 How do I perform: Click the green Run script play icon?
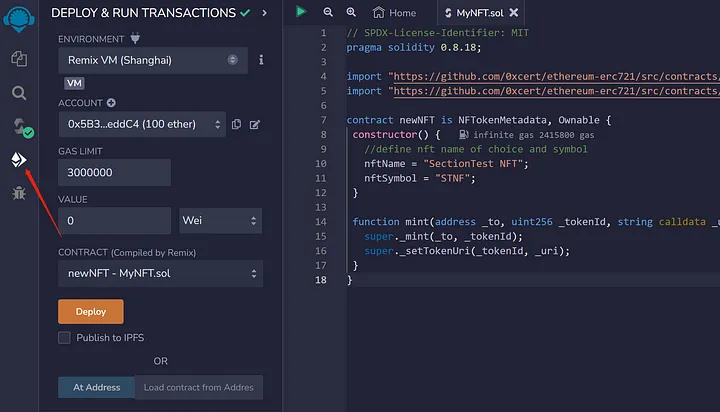[301, 11]
